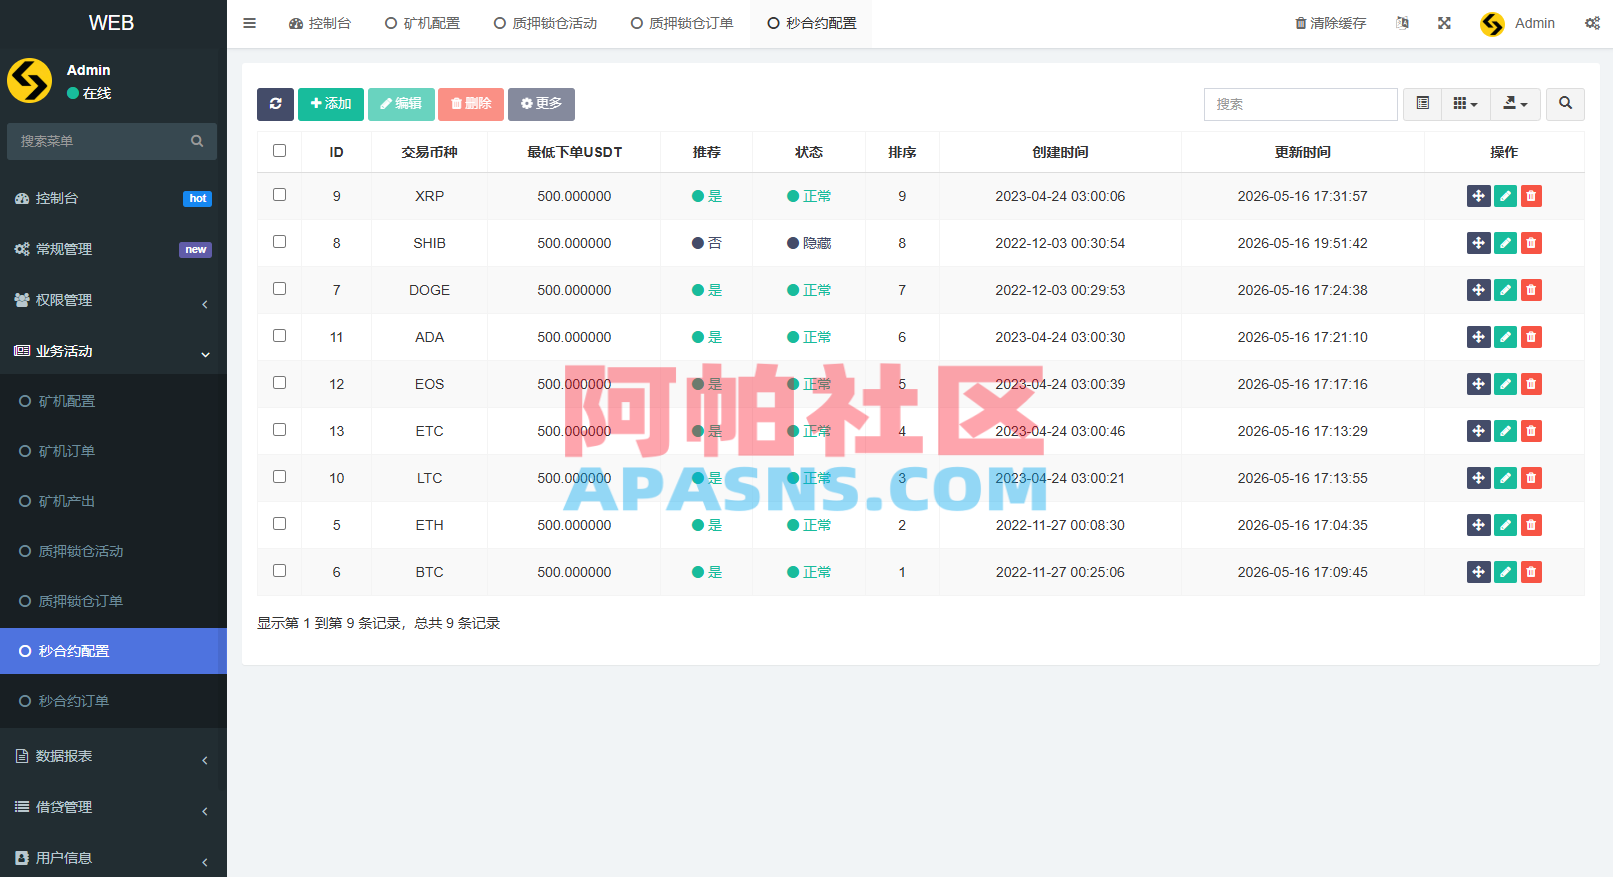Edit the ETH row pencil icon
This screenshot has height=877, width=1613.
[x=1505, y=525]
